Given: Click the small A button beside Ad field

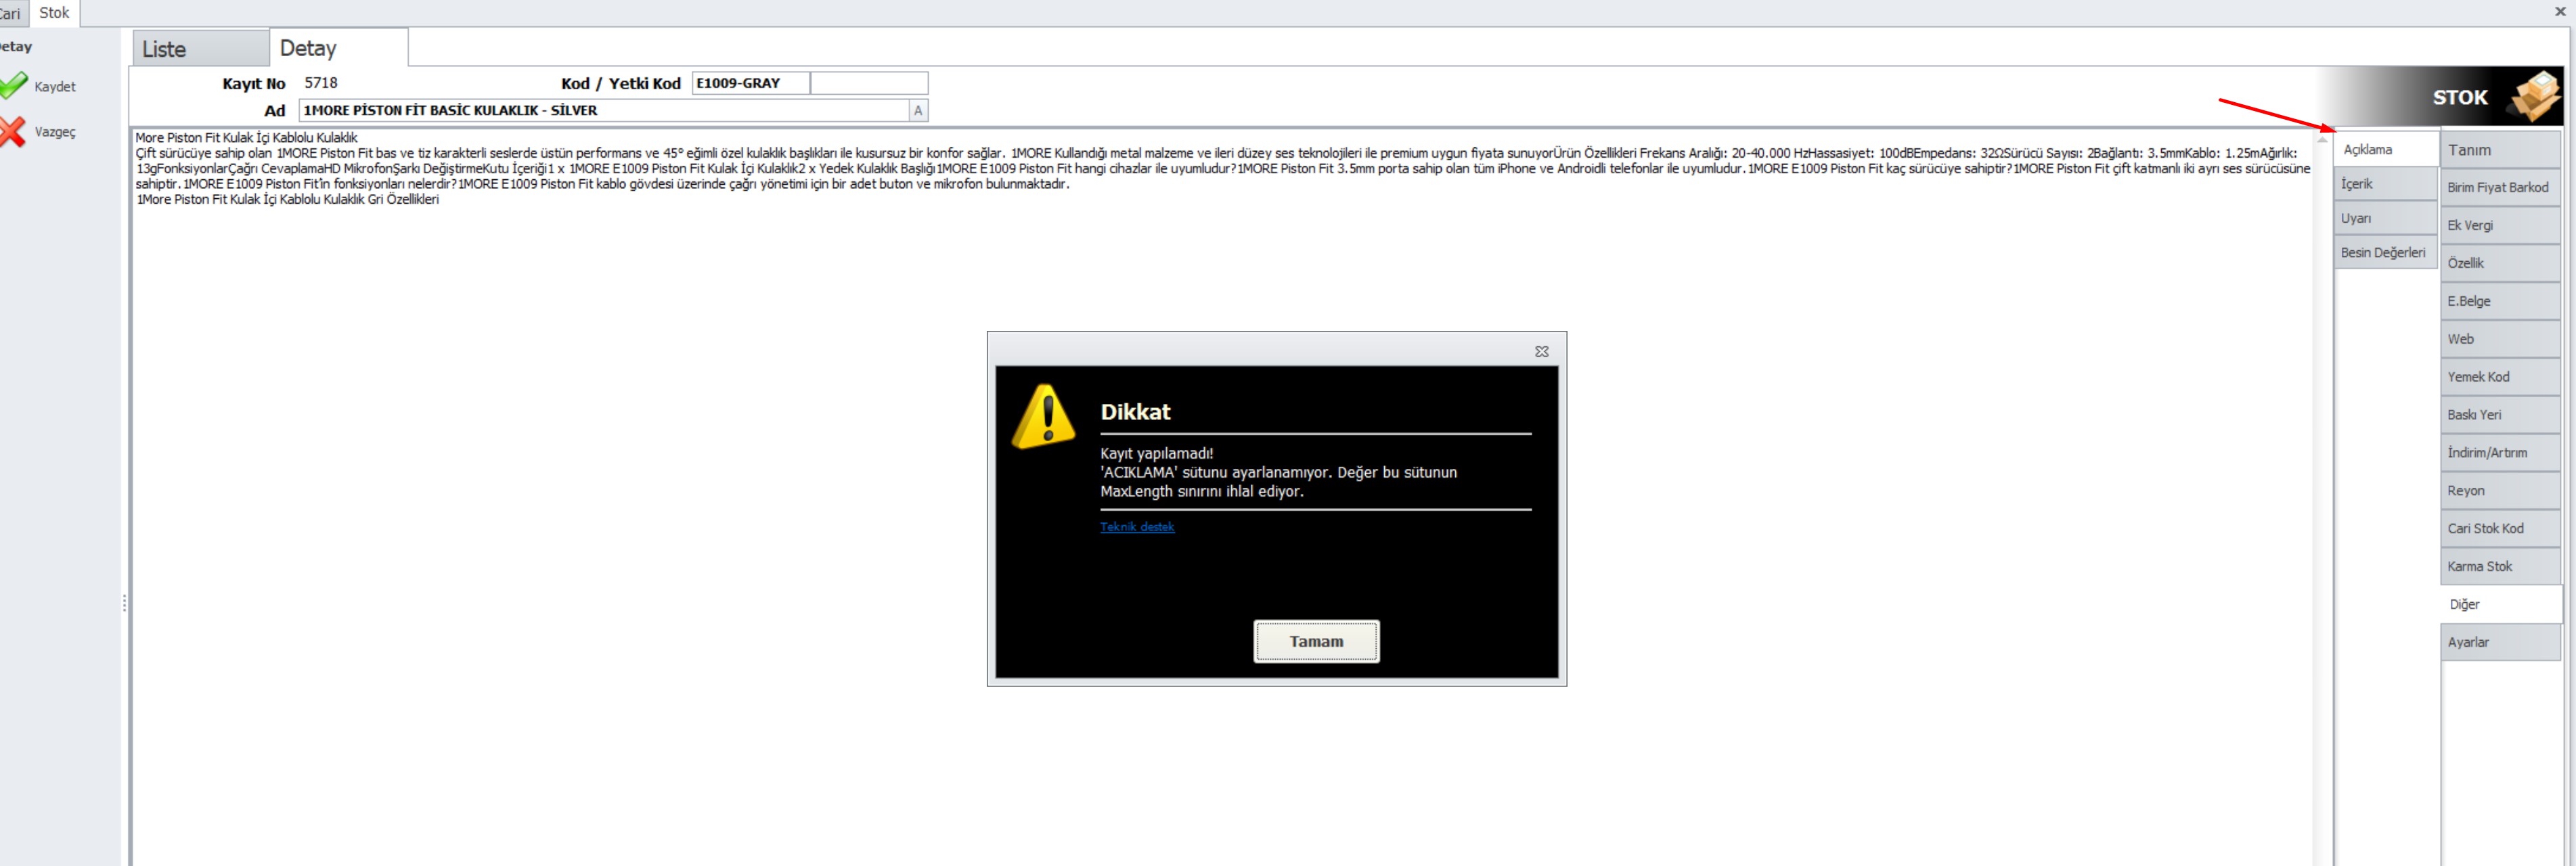Looking at the screenshot, I should coord(918,110).
